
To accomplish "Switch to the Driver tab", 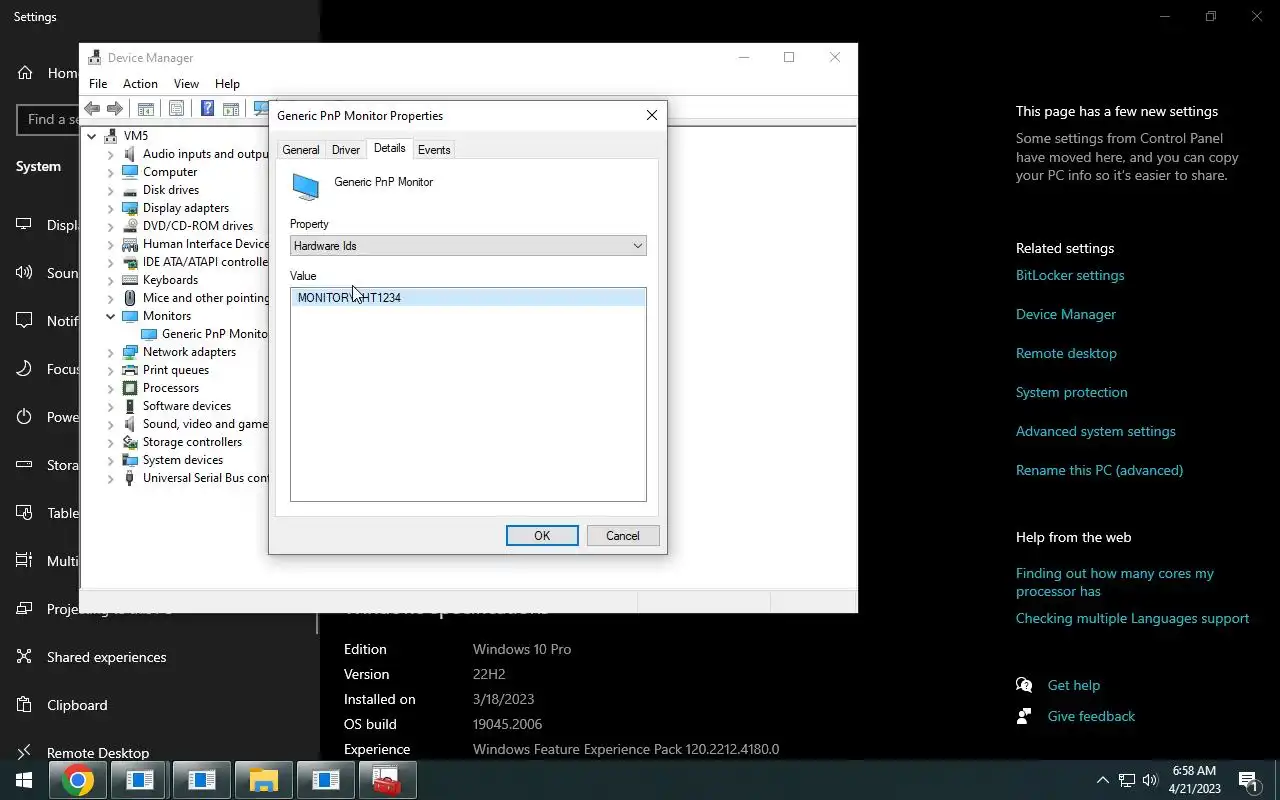I will 346,150.
